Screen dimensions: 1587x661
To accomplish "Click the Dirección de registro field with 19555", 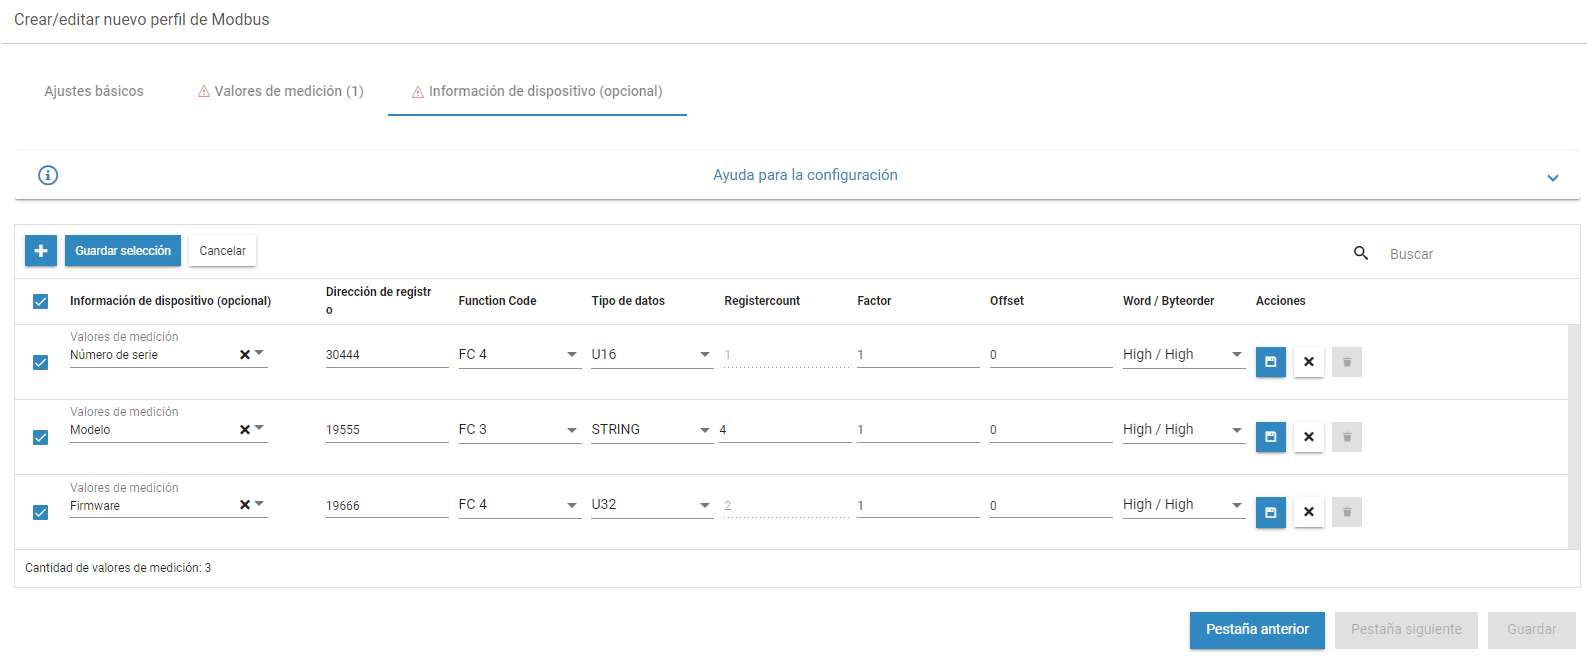I will tap(386, 430).
